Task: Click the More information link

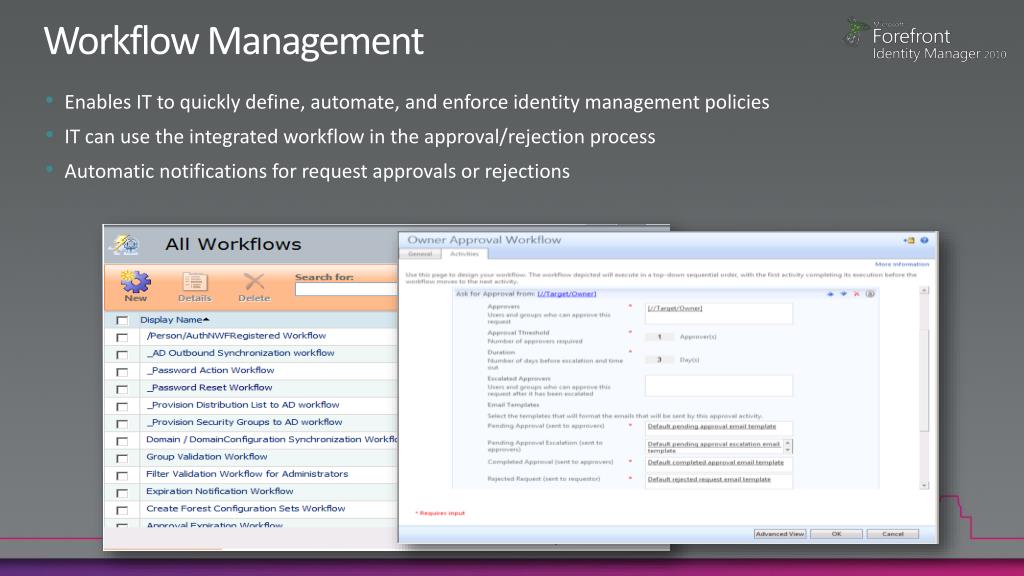Action: click(901, 264)
